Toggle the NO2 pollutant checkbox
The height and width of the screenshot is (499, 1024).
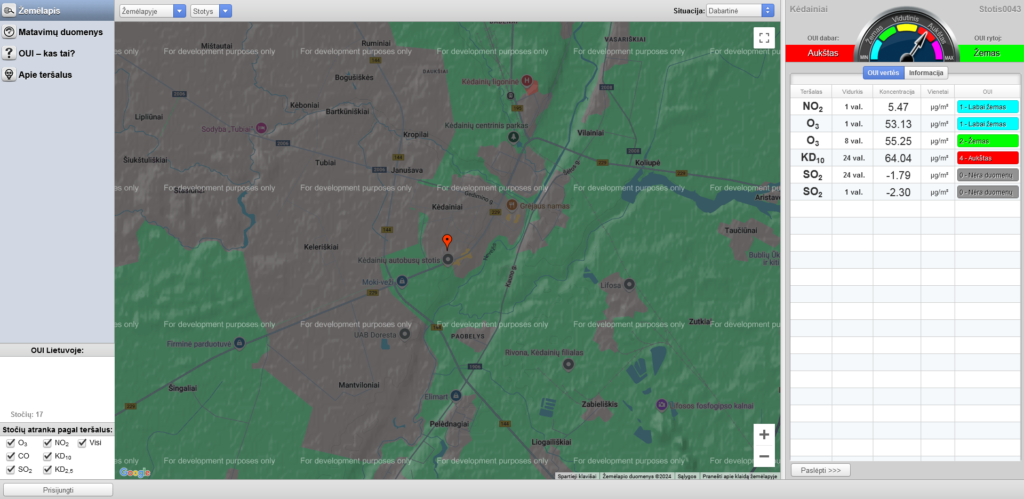click(48, 443)
